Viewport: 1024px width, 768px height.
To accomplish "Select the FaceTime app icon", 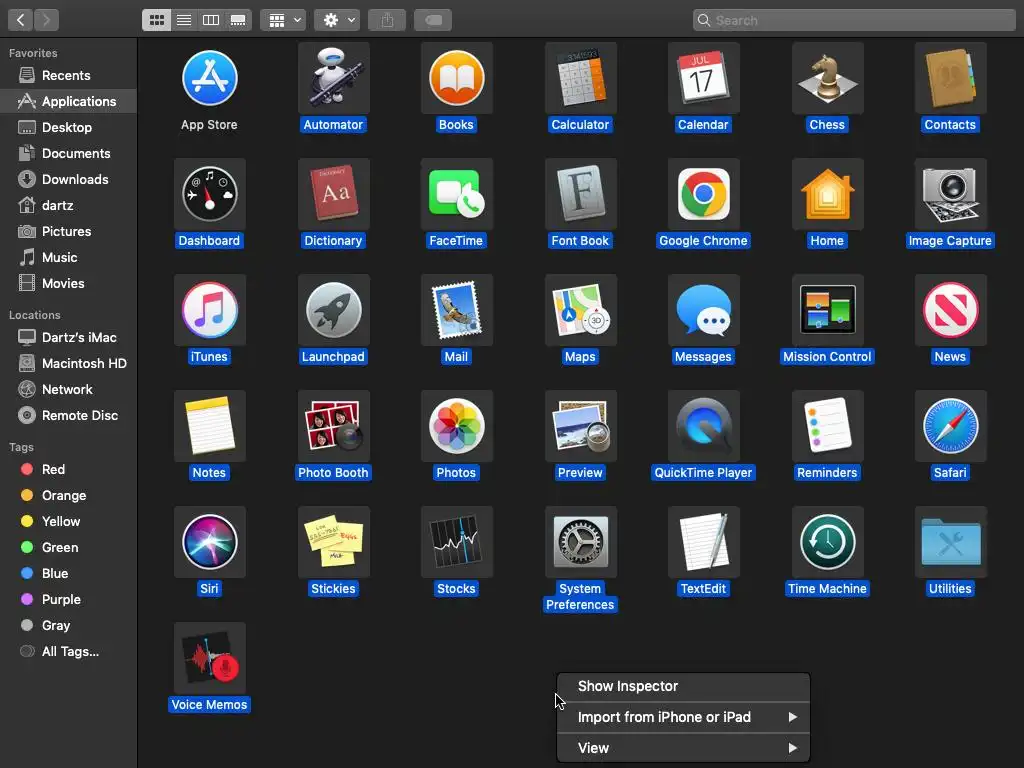I will pos(456,194).
